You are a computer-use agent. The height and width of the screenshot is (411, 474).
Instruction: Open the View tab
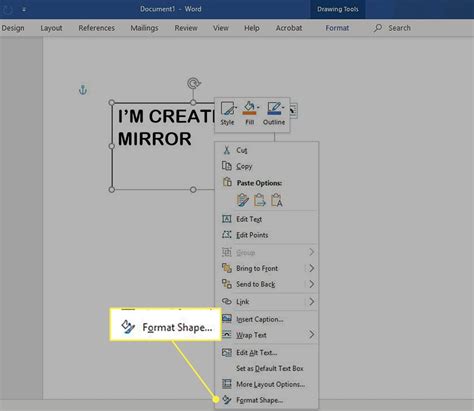[221, 28]
